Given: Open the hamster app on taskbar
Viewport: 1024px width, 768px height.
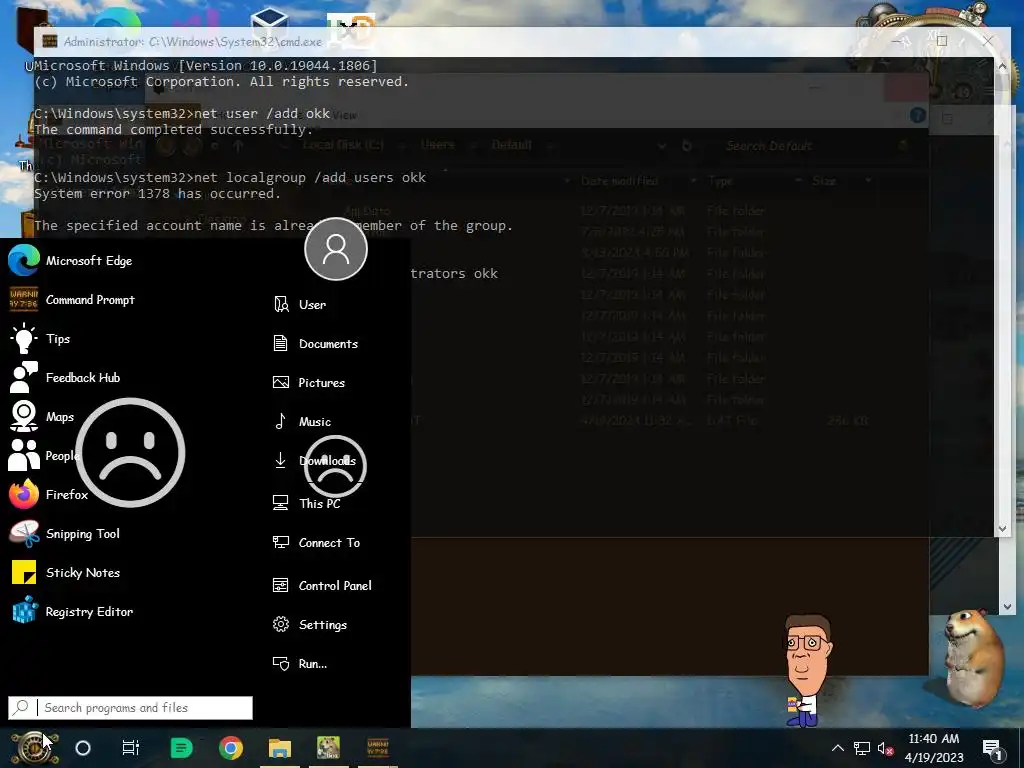Looking at the screenshot, I should (328, 748).
